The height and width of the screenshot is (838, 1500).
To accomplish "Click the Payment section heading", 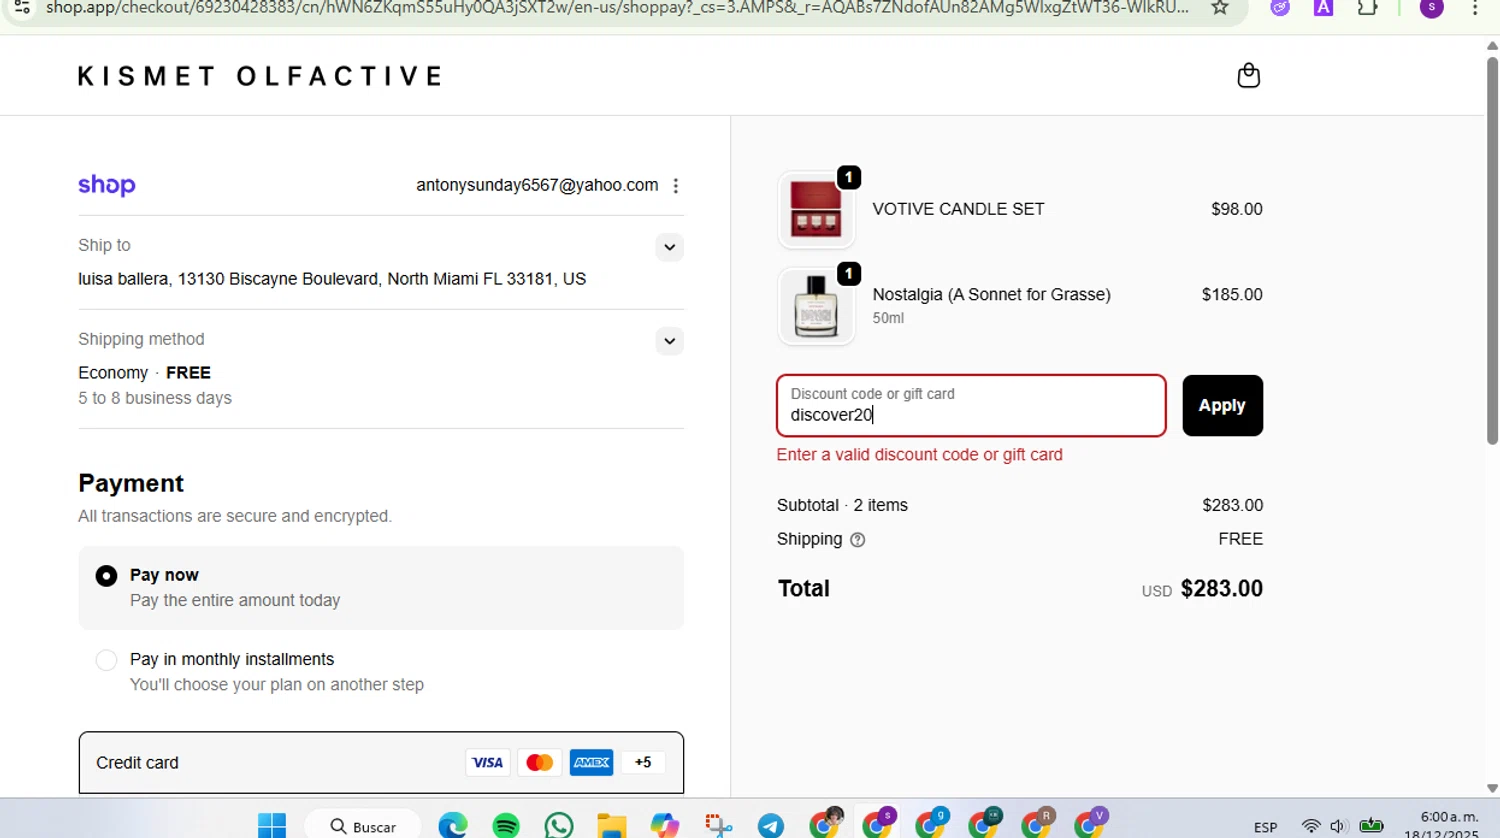I will 131,483.
